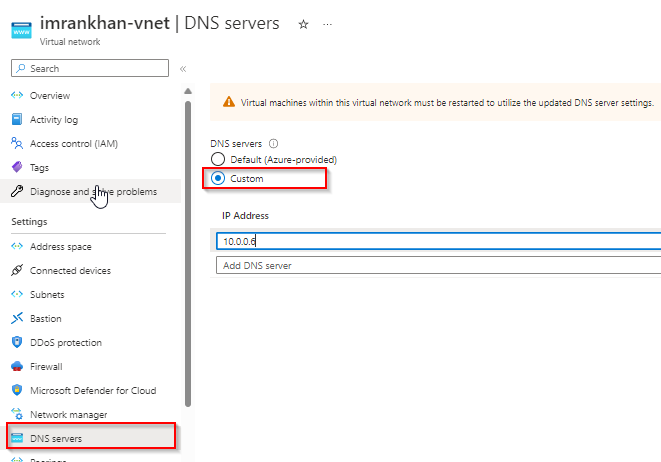
Task: Click the 10.0.0.6 IP address field
Action: pos(438,241)
